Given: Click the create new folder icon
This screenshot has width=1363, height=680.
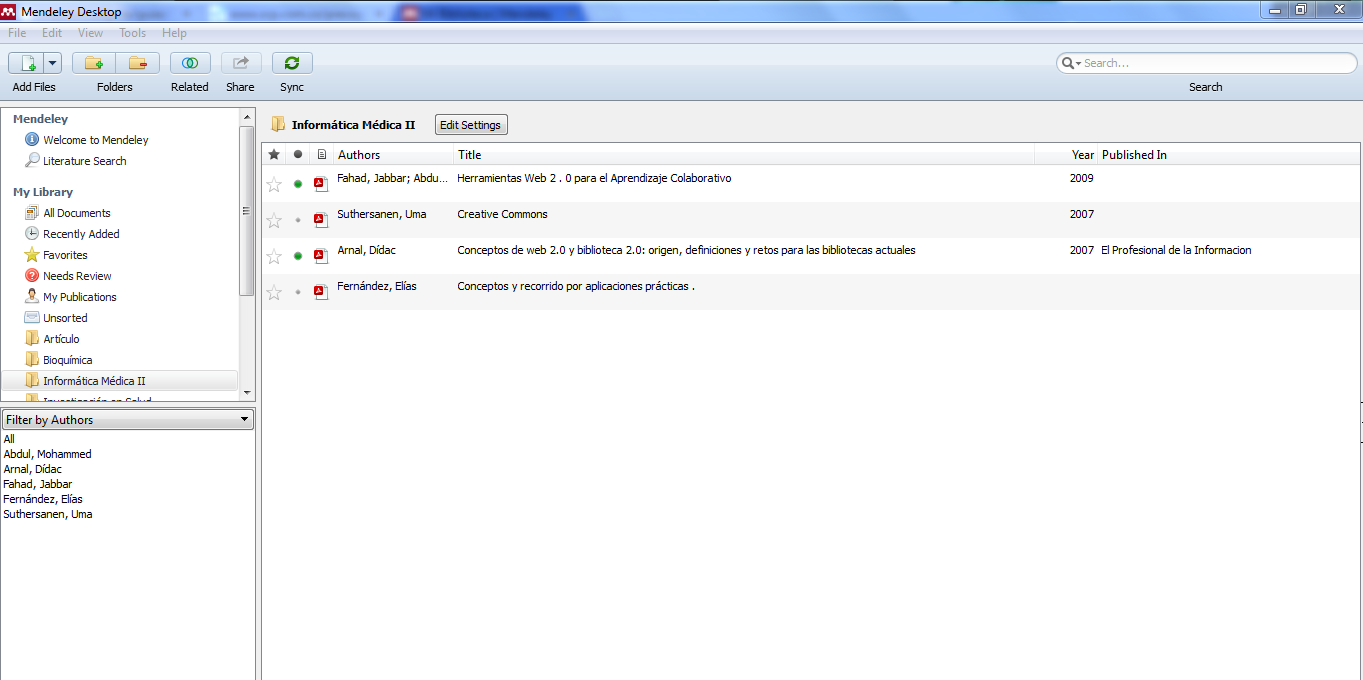Looking at the screenshot, I should click(x=94, y=63).
